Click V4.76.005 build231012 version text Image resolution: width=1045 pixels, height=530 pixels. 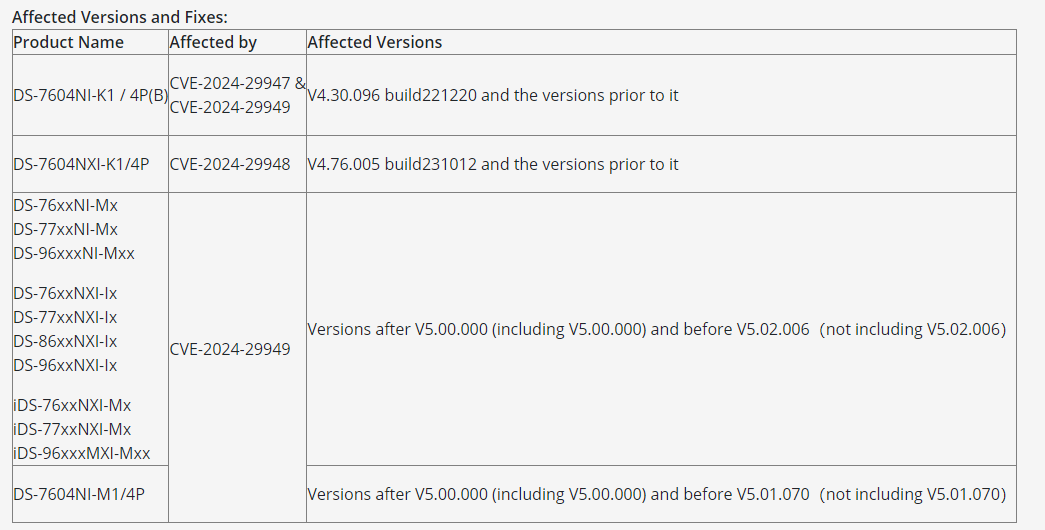pyautogui.click(x=392, y=164)
